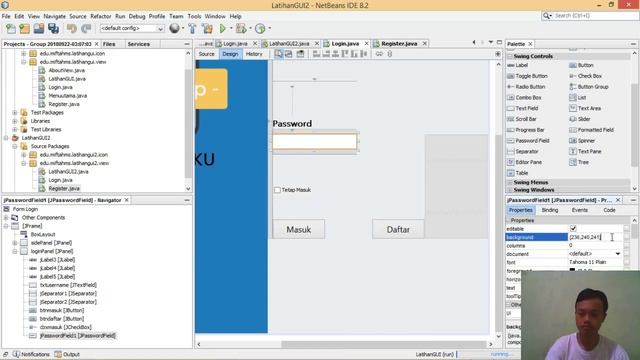
Task: Select the Selection Mode designer icon
Action: [279, 54]
